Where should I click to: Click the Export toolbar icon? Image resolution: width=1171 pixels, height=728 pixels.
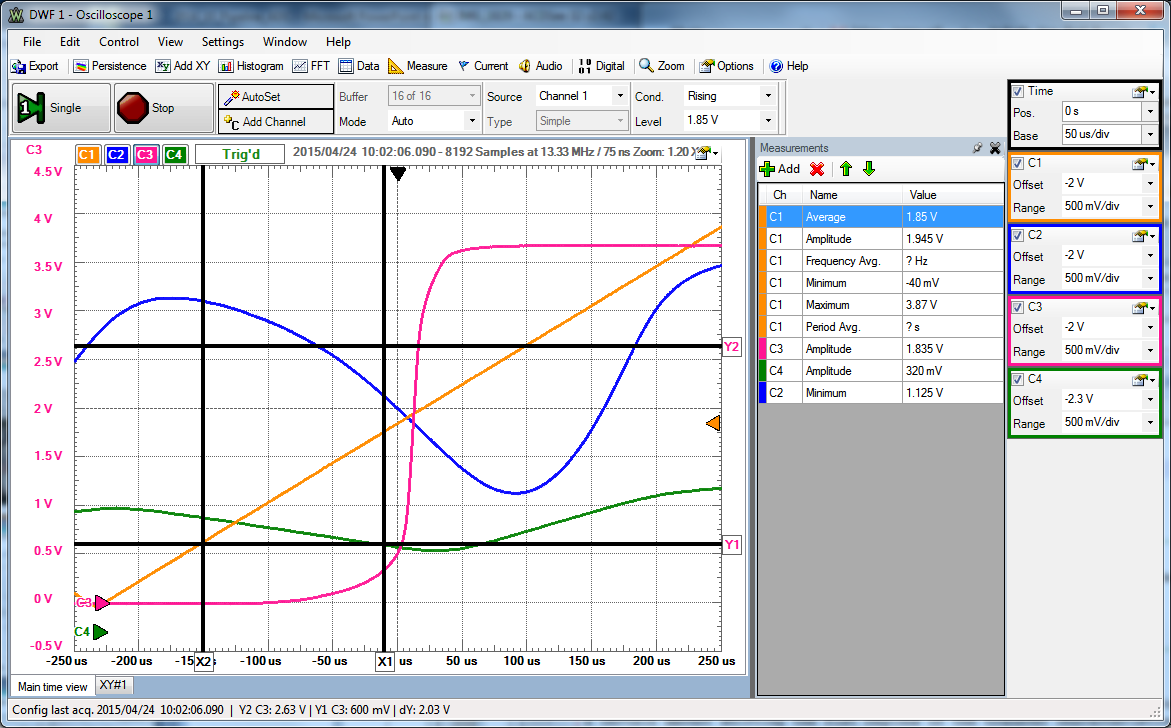point(35,66)
